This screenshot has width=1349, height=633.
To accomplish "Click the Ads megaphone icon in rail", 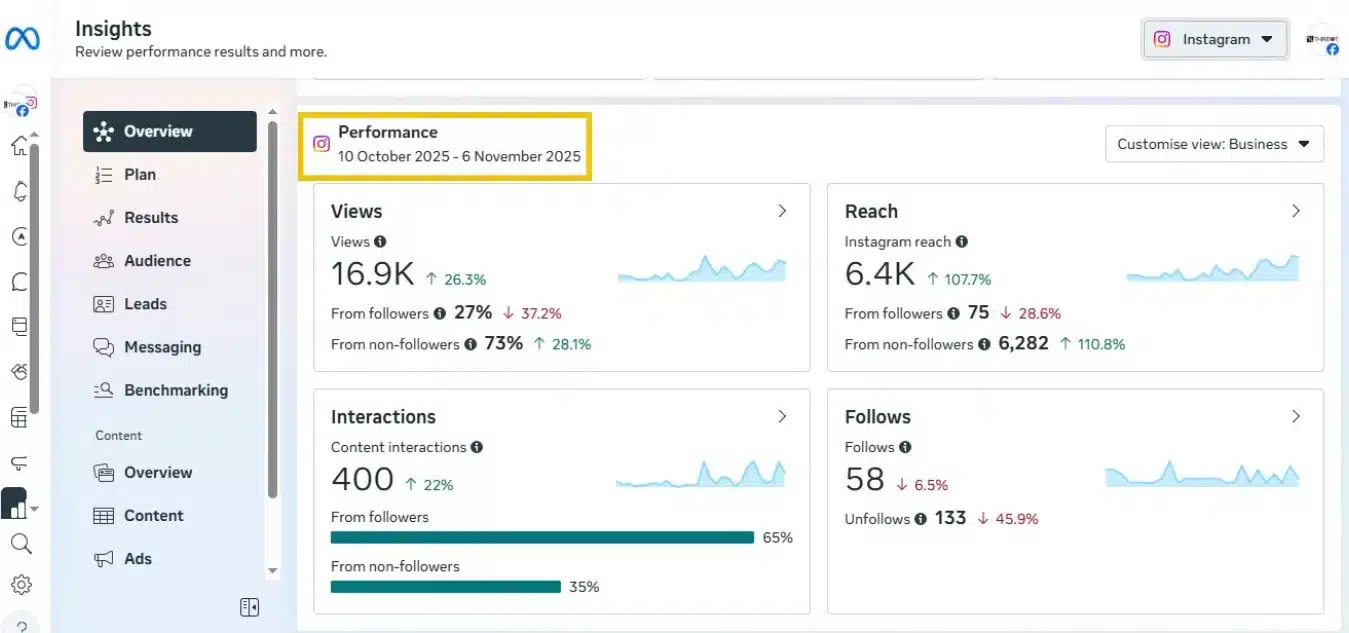I will [20, 461].
